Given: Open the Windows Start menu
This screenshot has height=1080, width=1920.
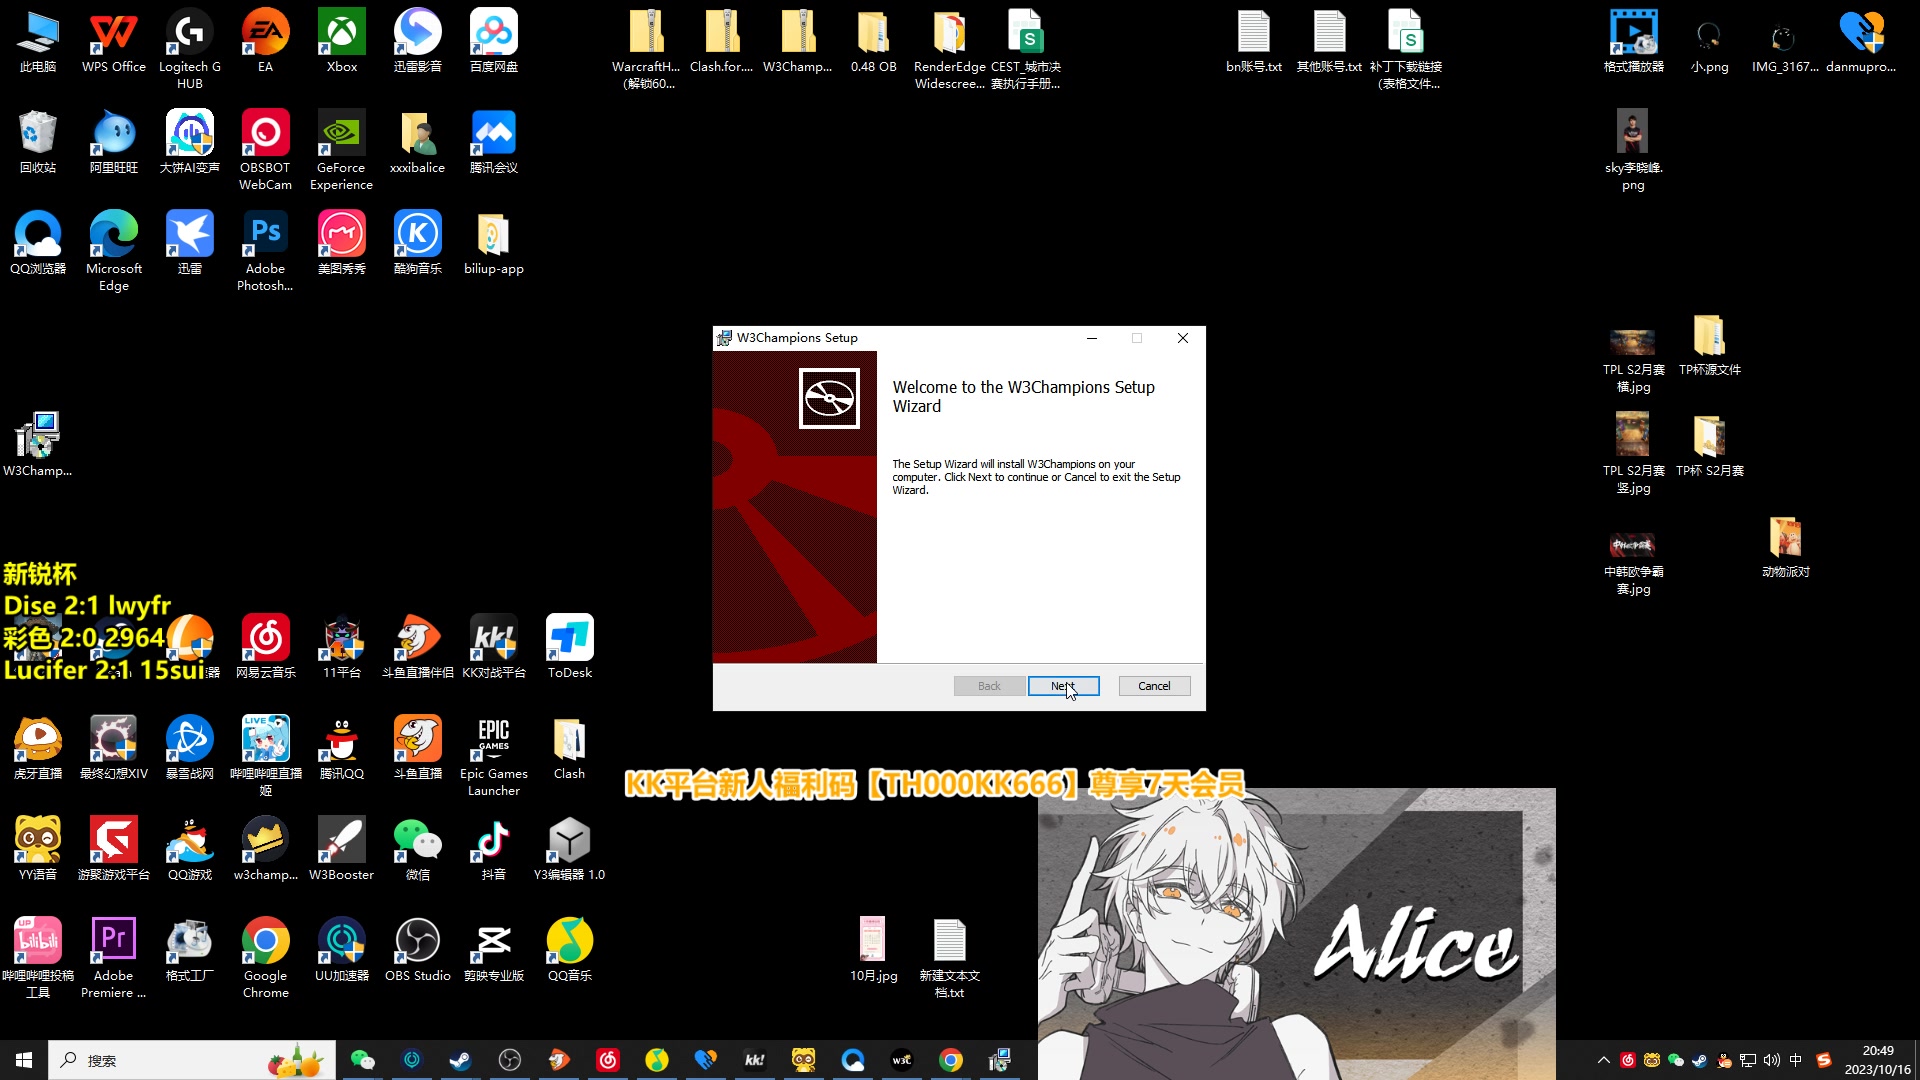Looking at the screenshot, I should click(x=24, y=1060).
